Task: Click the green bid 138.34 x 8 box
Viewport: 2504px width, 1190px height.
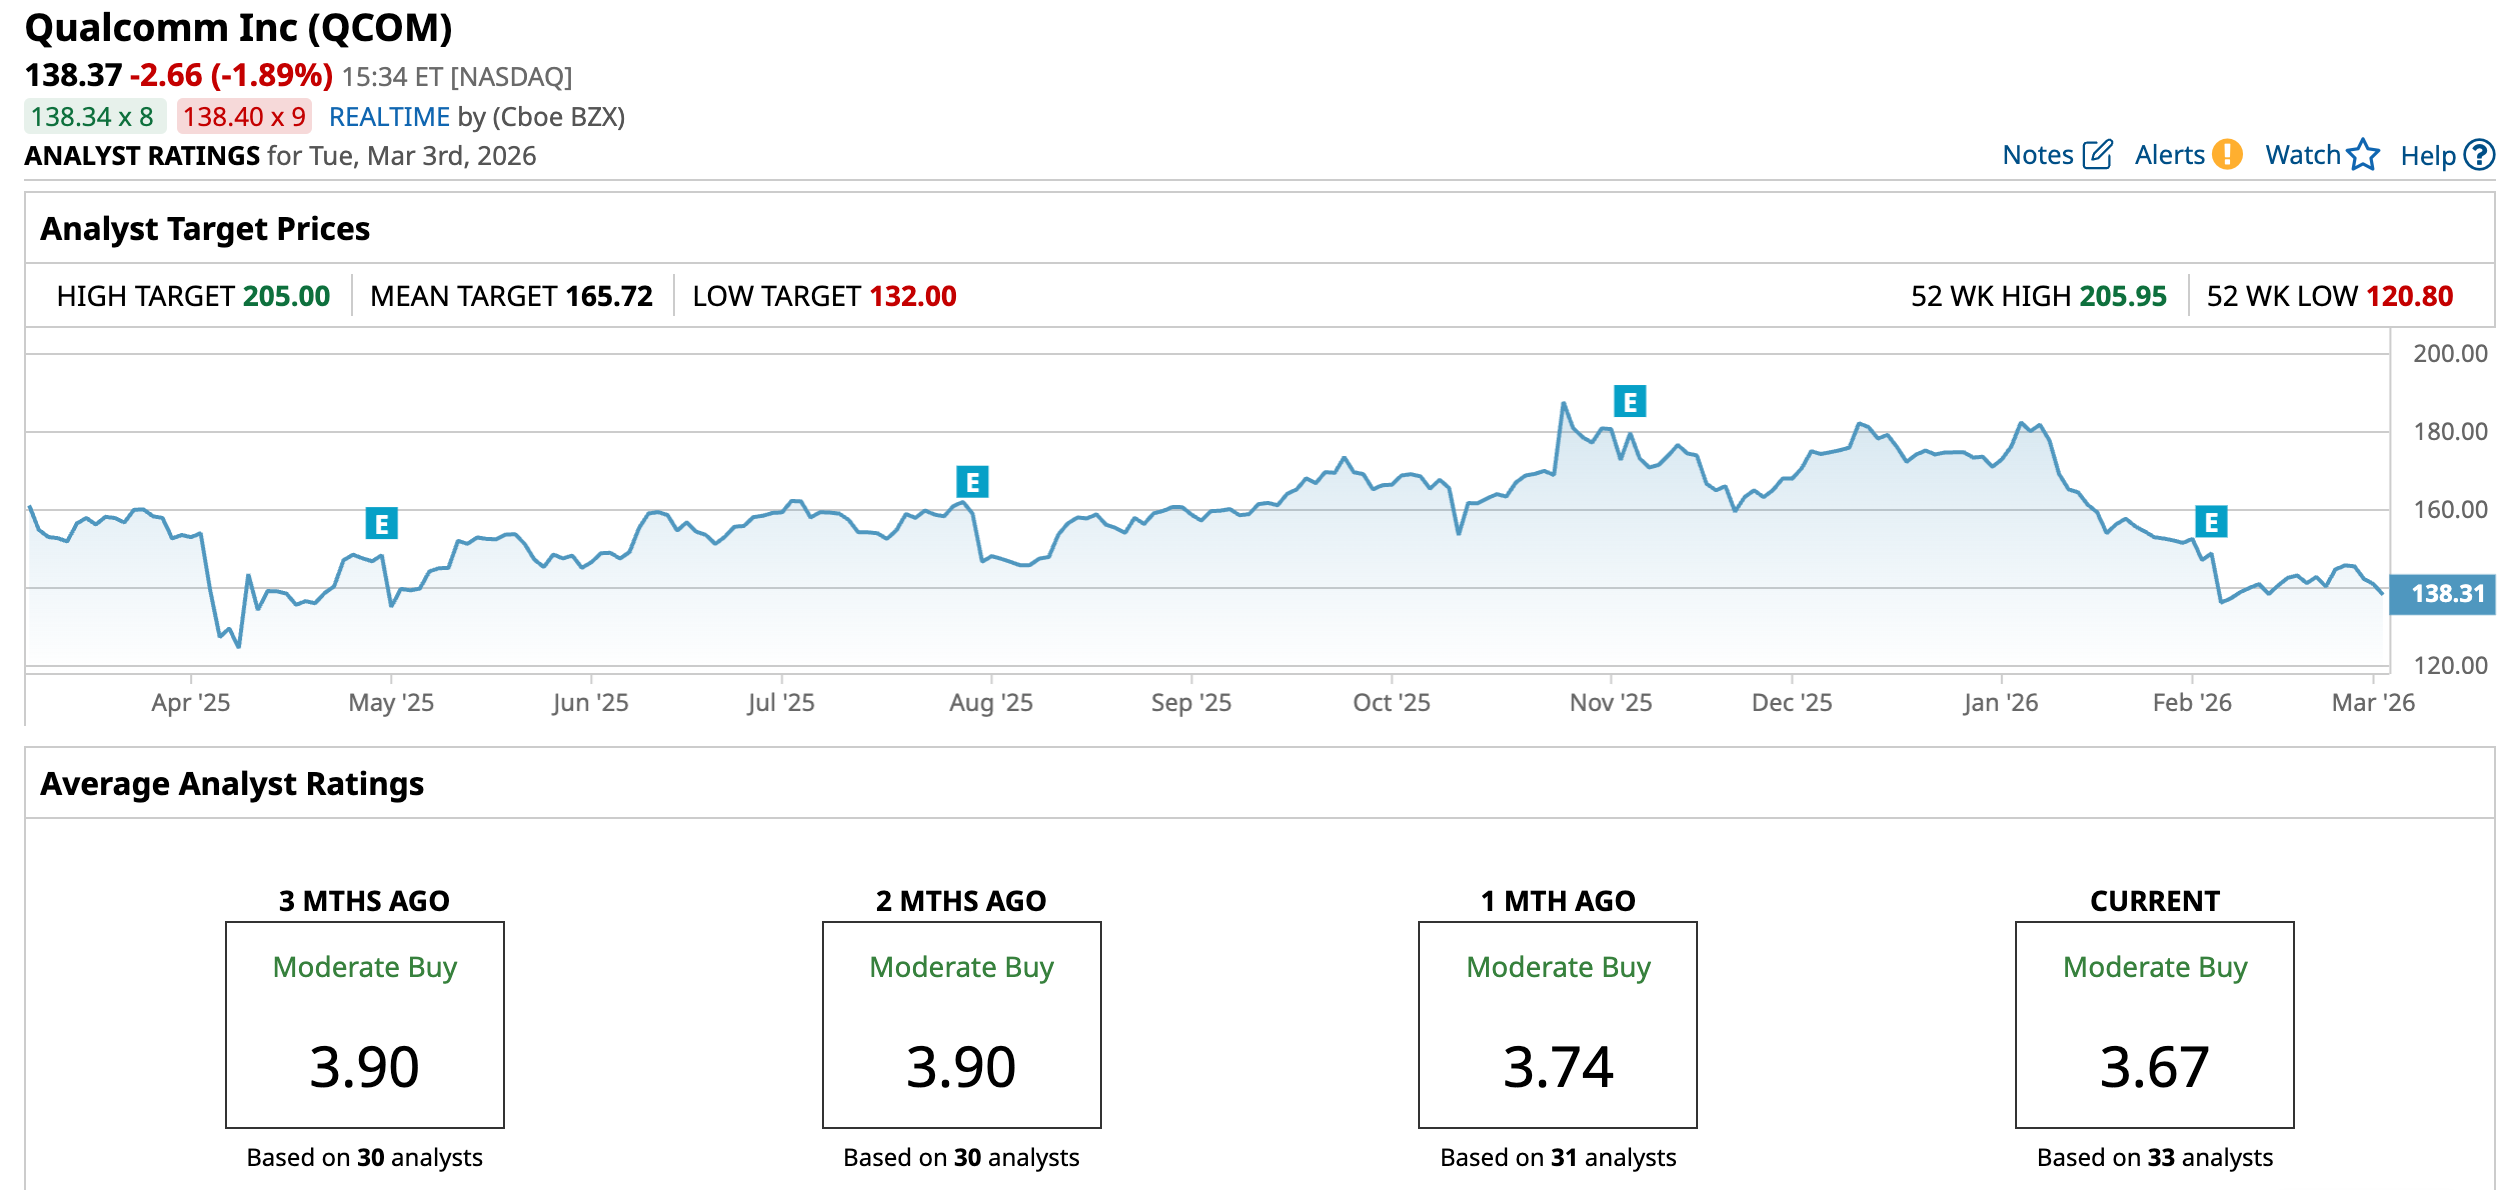Action: coord(93,117)
